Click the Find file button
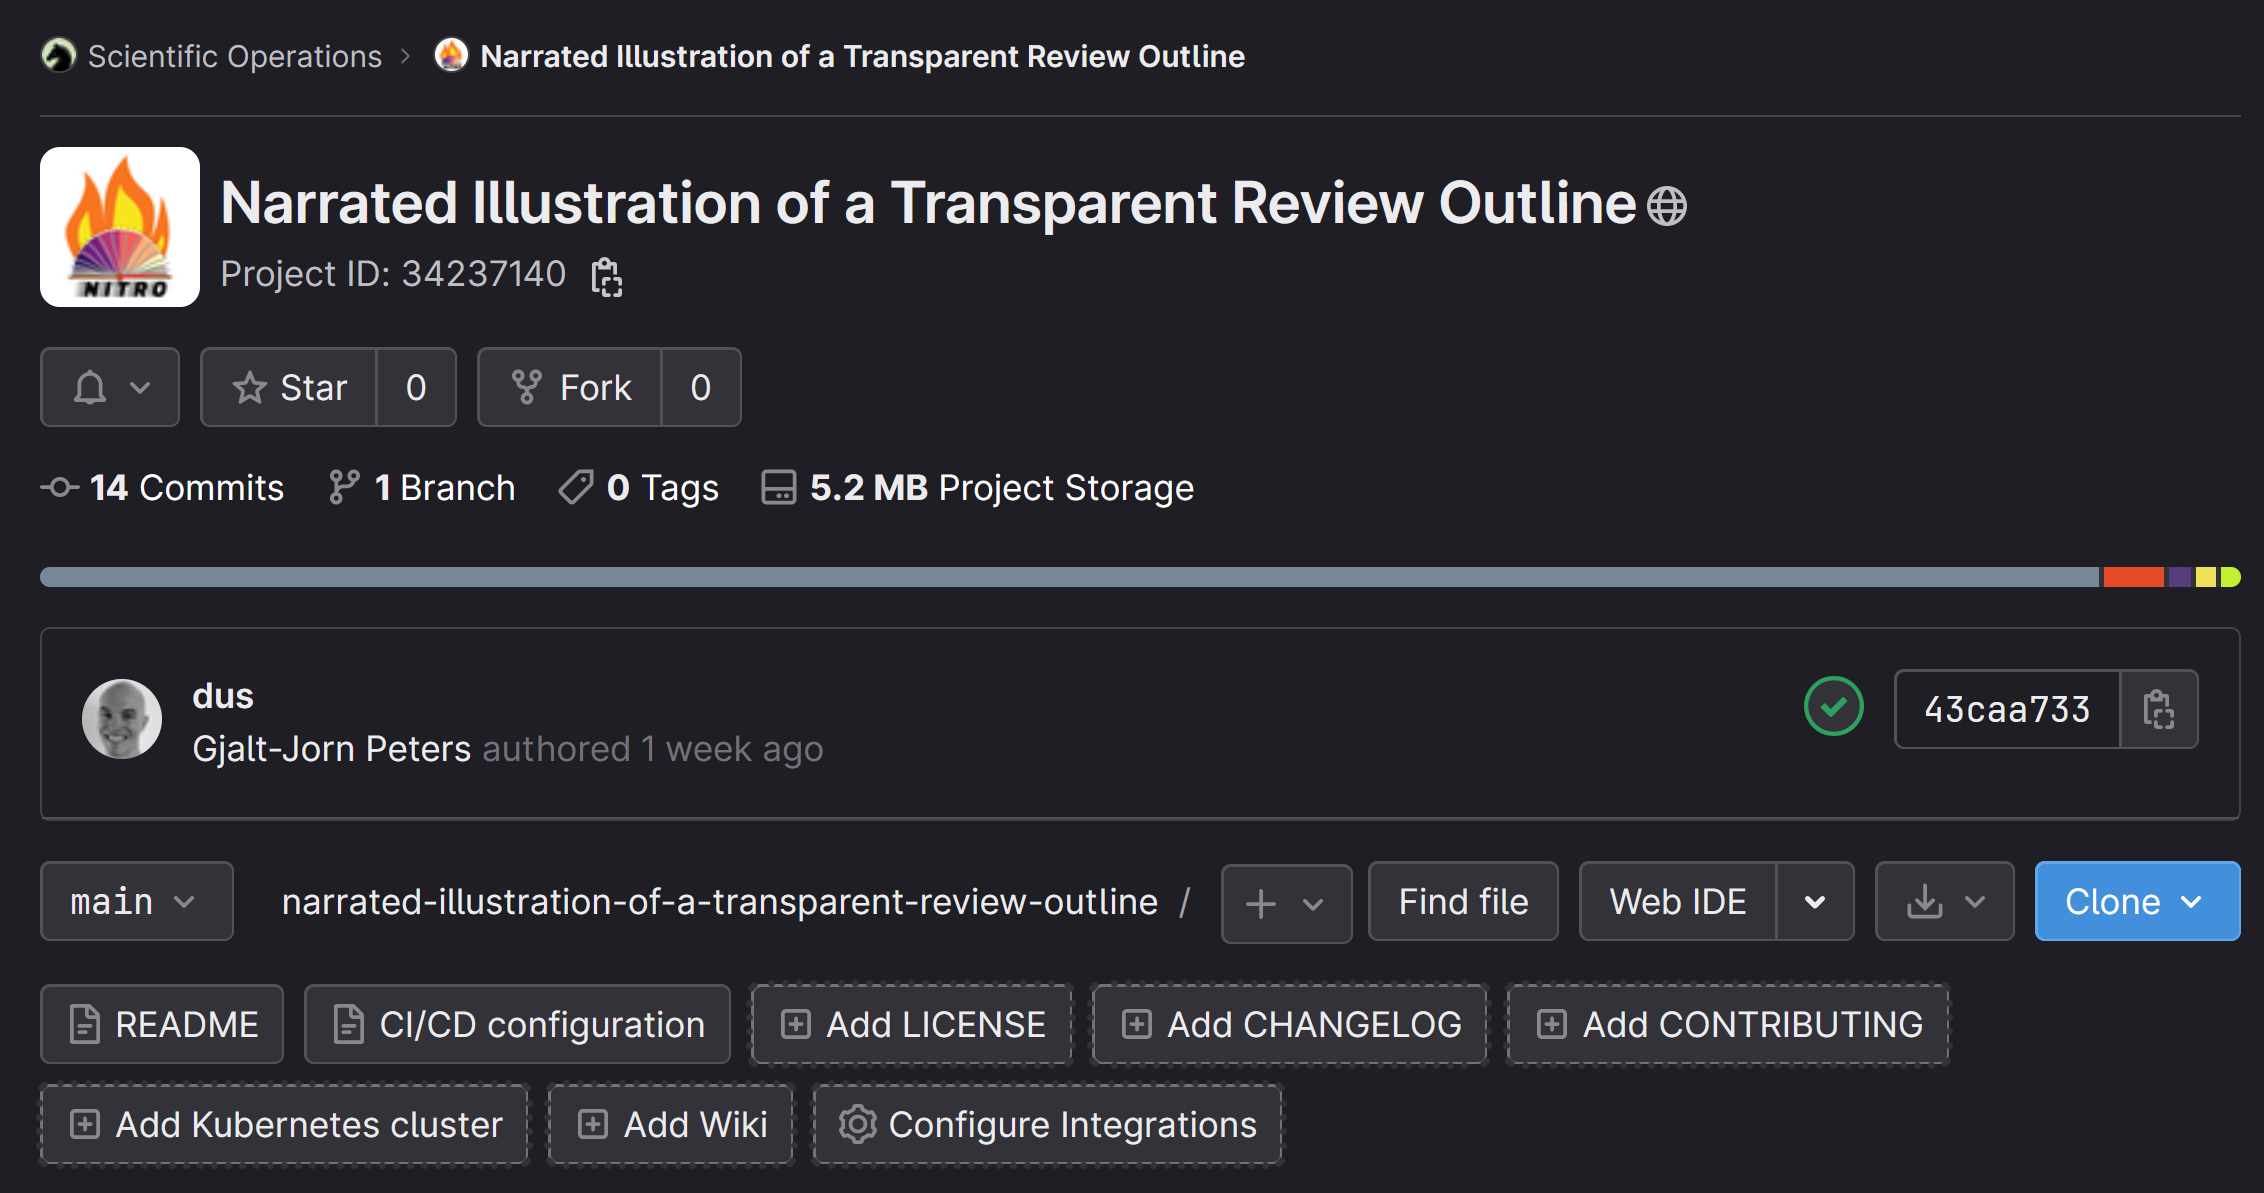 1463,901
